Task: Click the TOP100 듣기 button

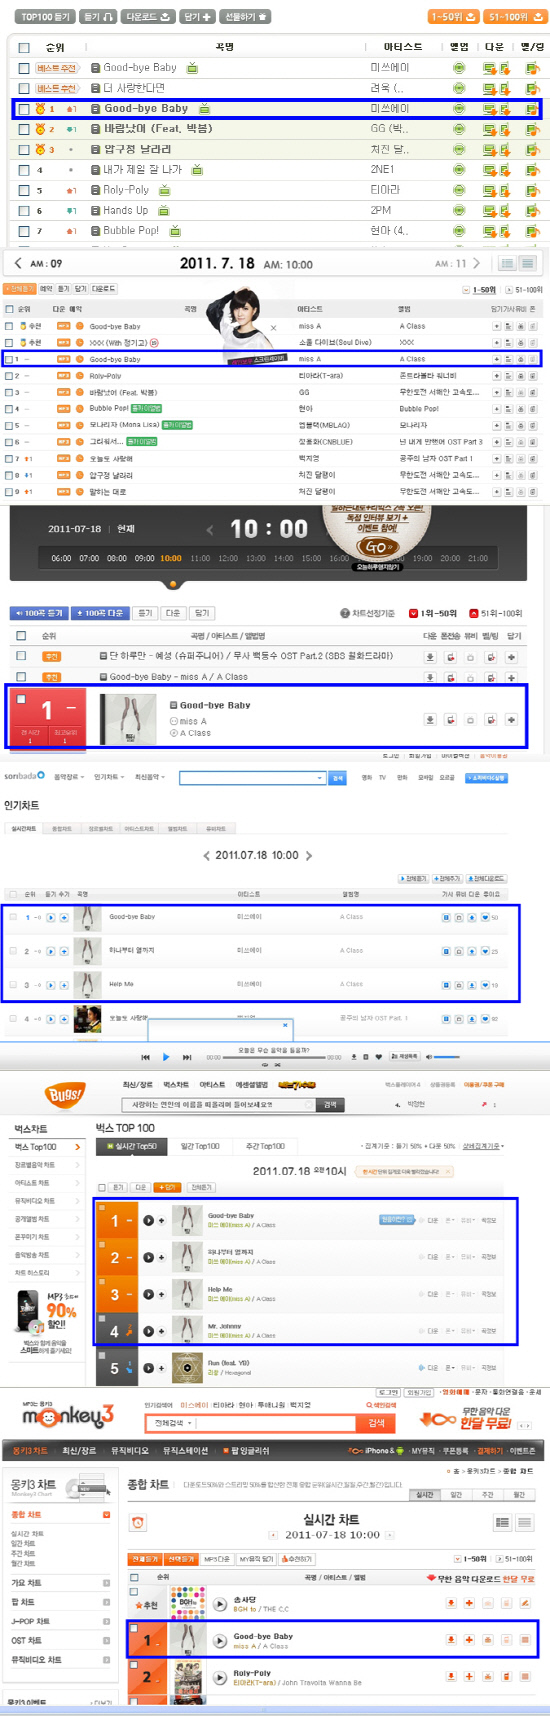Action: [46, 17]
